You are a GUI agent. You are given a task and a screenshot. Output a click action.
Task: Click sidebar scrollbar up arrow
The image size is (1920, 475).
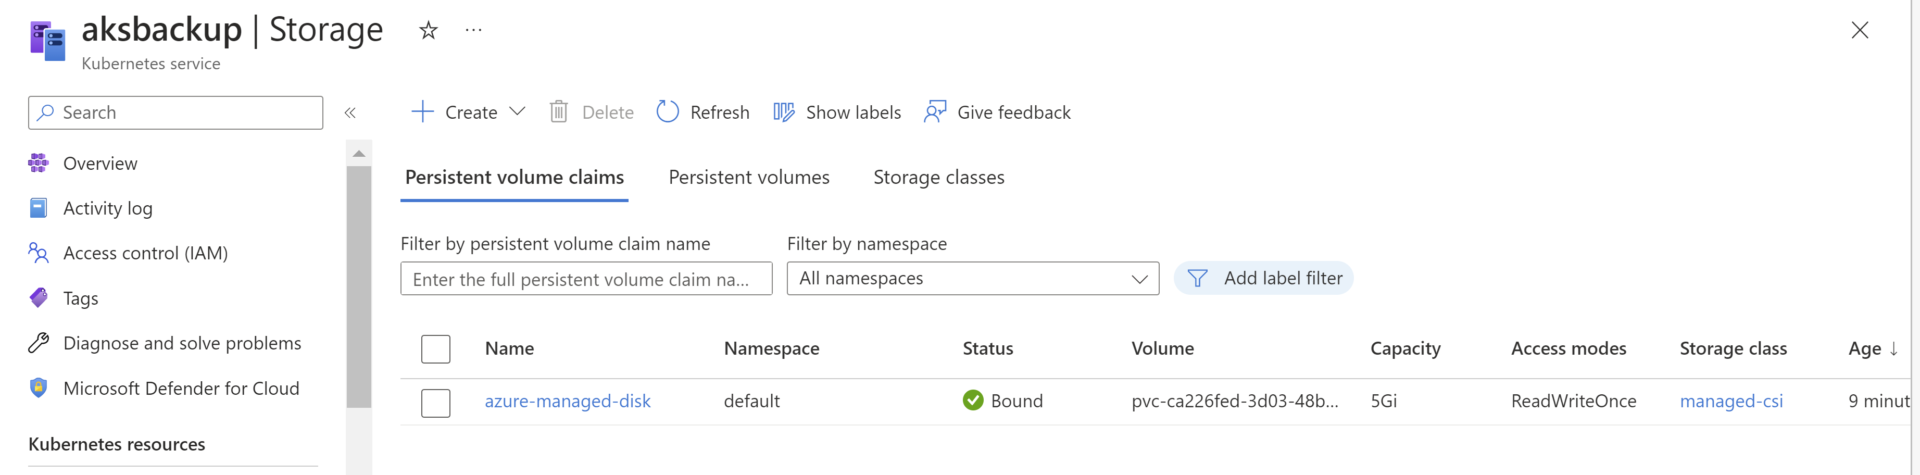tap(359, 153)
